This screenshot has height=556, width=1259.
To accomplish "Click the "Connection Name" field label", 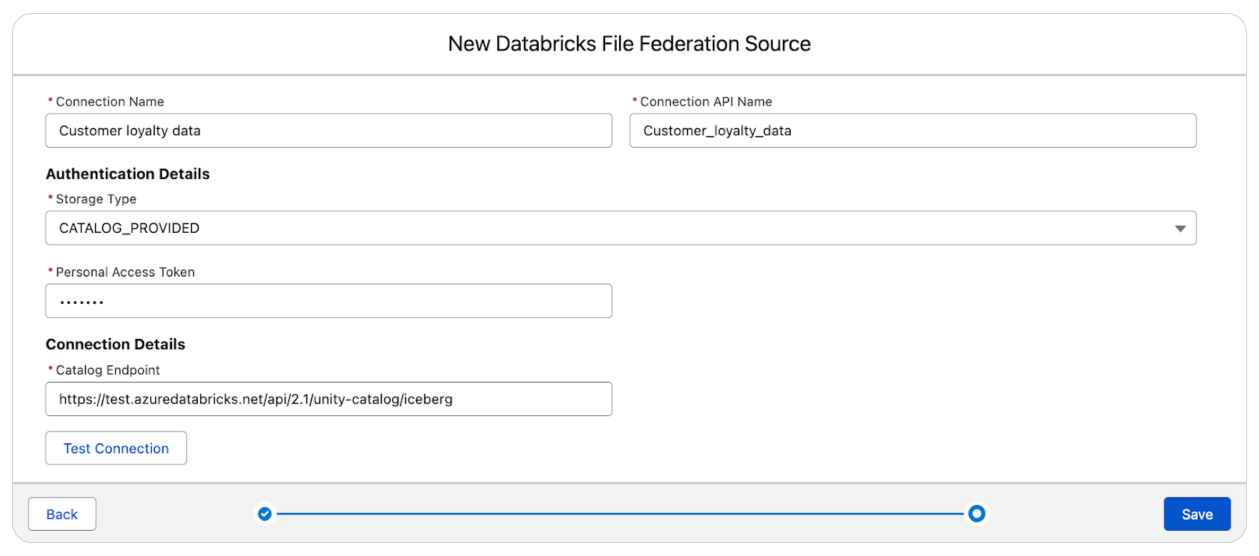I will (109, 101).
